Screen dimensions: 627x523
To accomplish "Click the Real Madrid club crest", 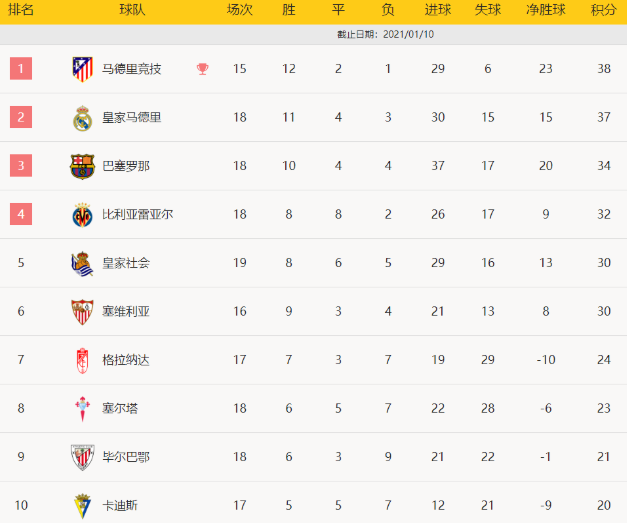I will pos(82,118).
